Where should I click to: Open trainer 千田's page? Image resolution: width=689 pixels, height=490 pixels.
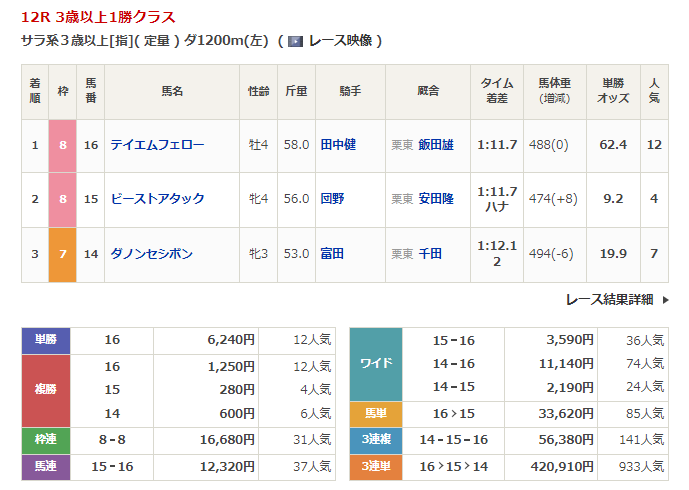[x=429, y=254]
